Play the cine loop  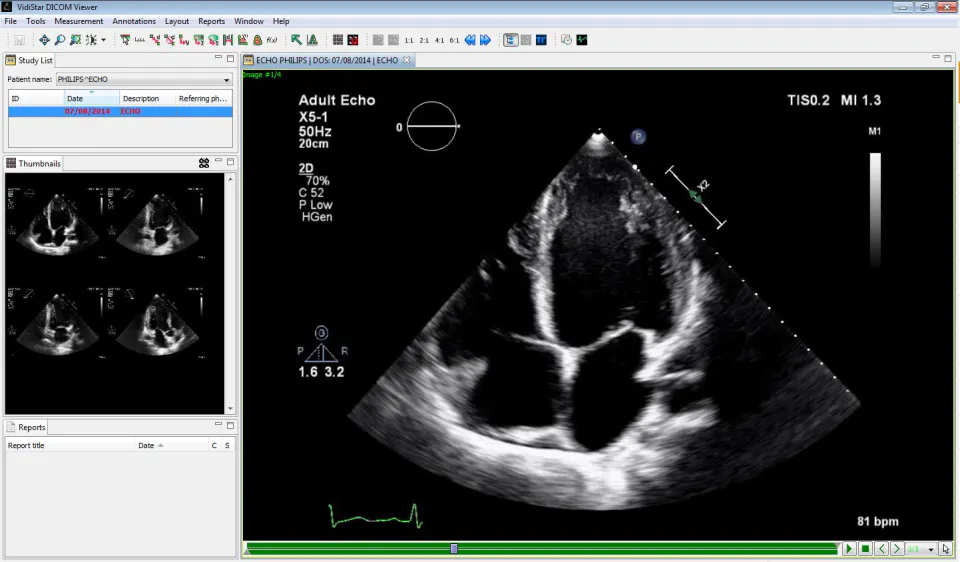(x=849, y=549)
